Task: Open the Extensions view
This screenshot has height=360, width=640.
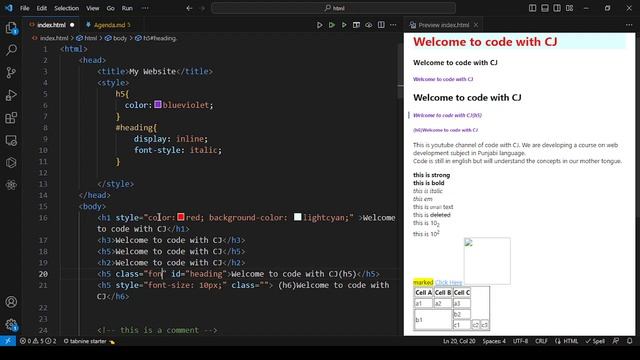Action: pos(11,118)
